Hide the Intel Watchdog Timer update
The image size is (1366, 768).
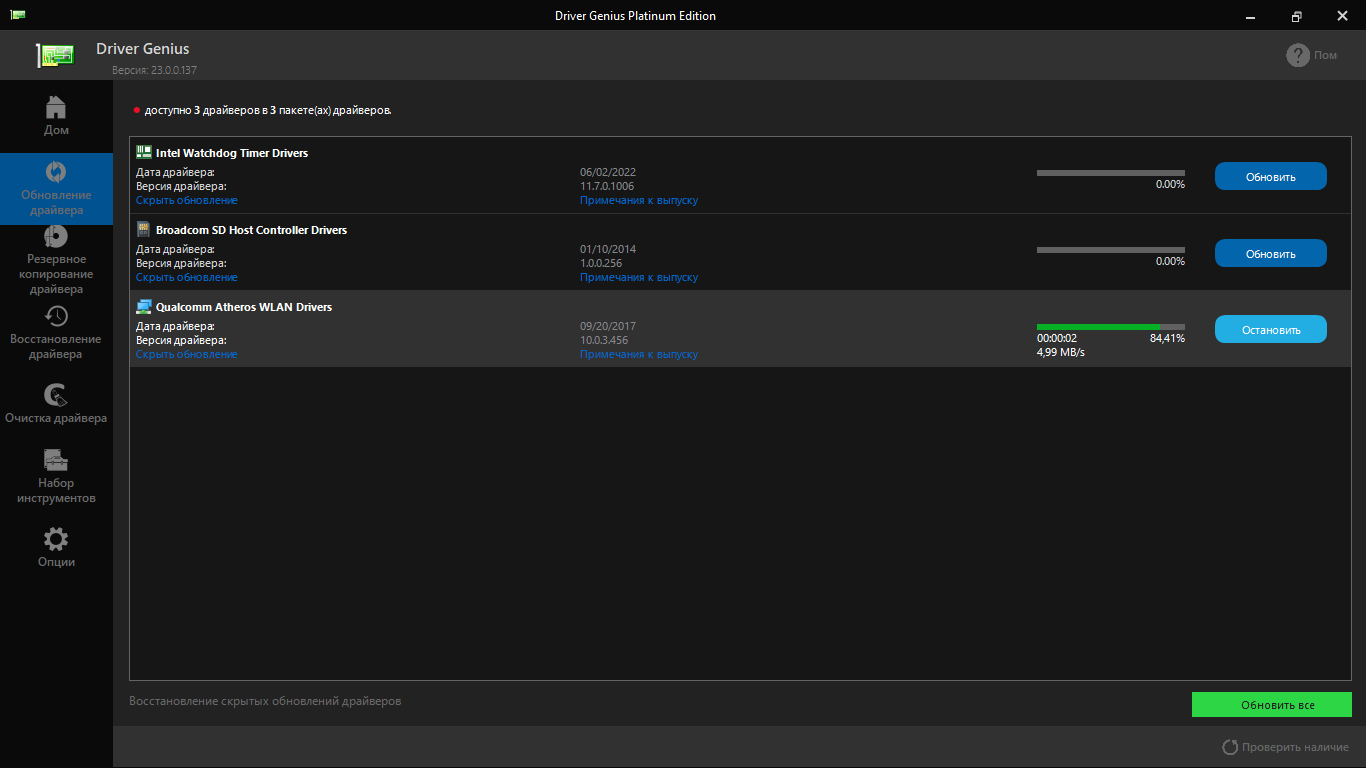(x=187, y=200)
